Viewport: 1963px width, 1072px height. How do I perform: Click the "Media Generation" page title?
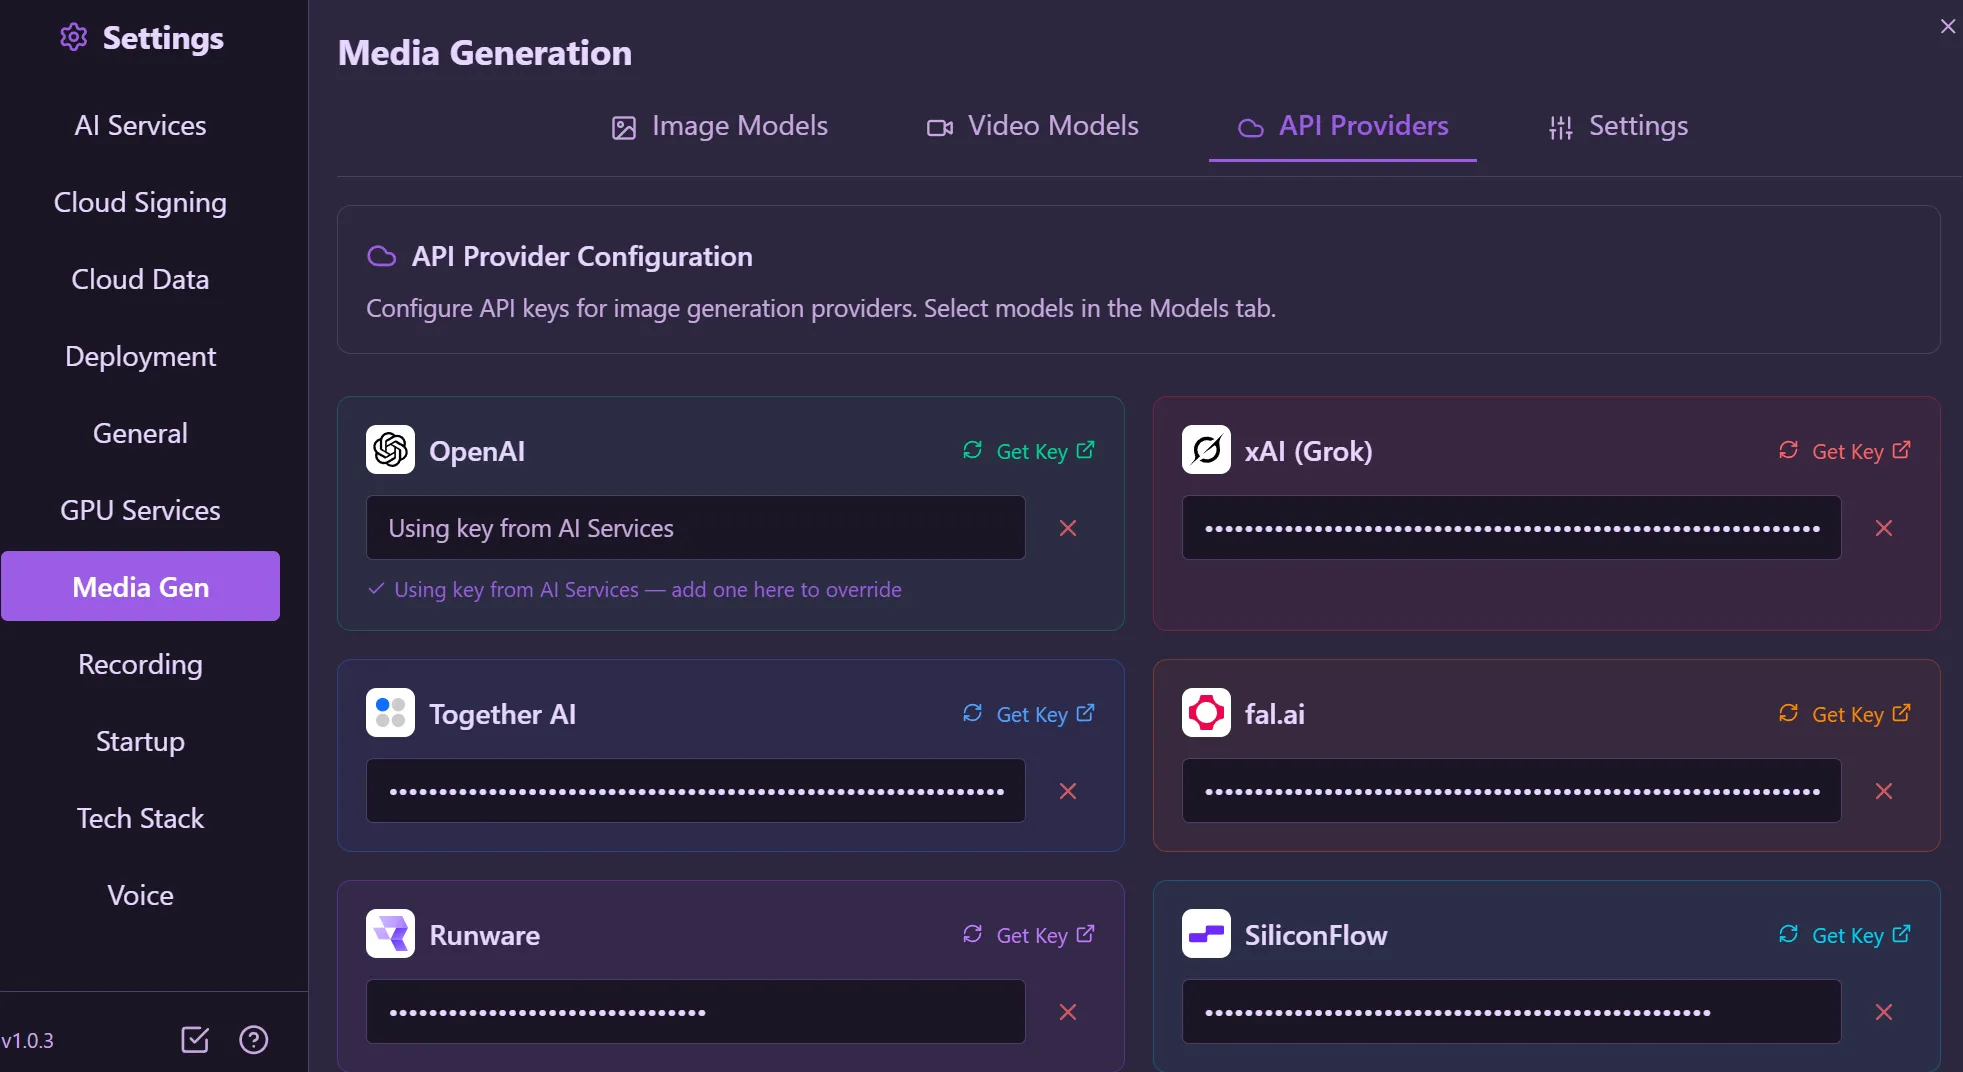click(x=485, y=53)
